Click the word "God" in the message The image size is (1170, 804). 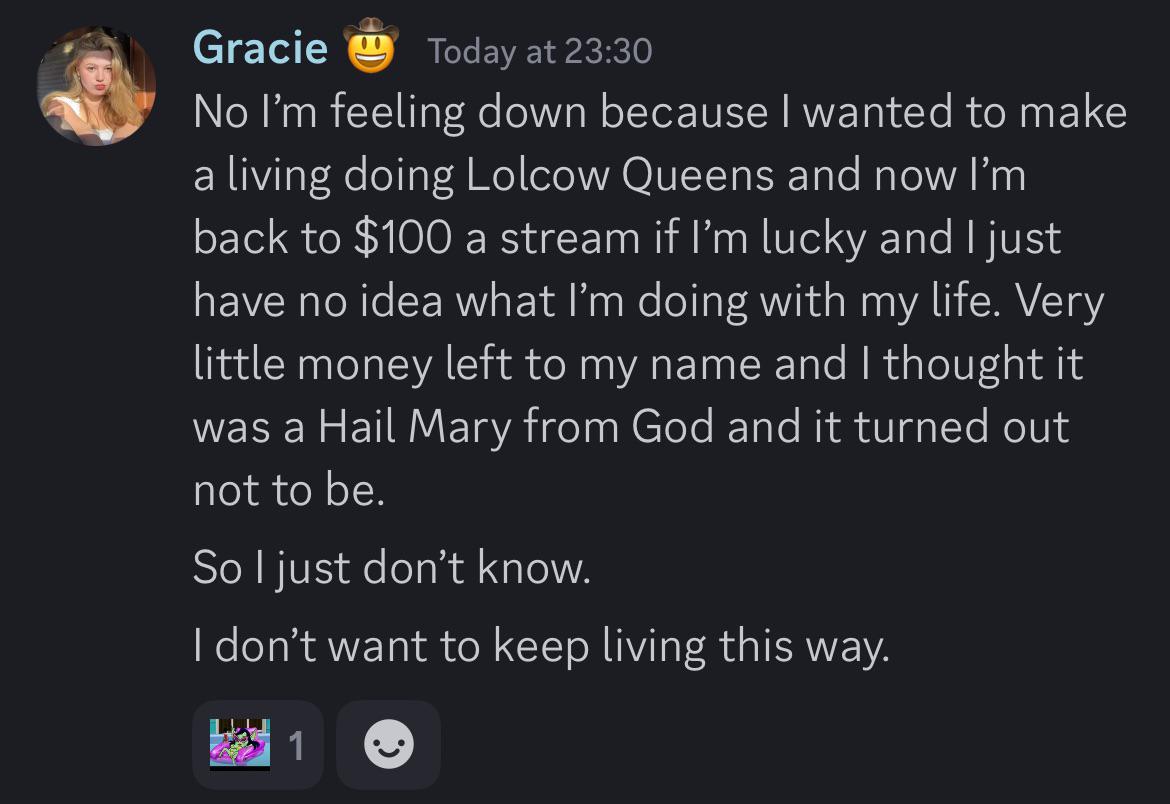pyautogui.click(x=672, y=427)
